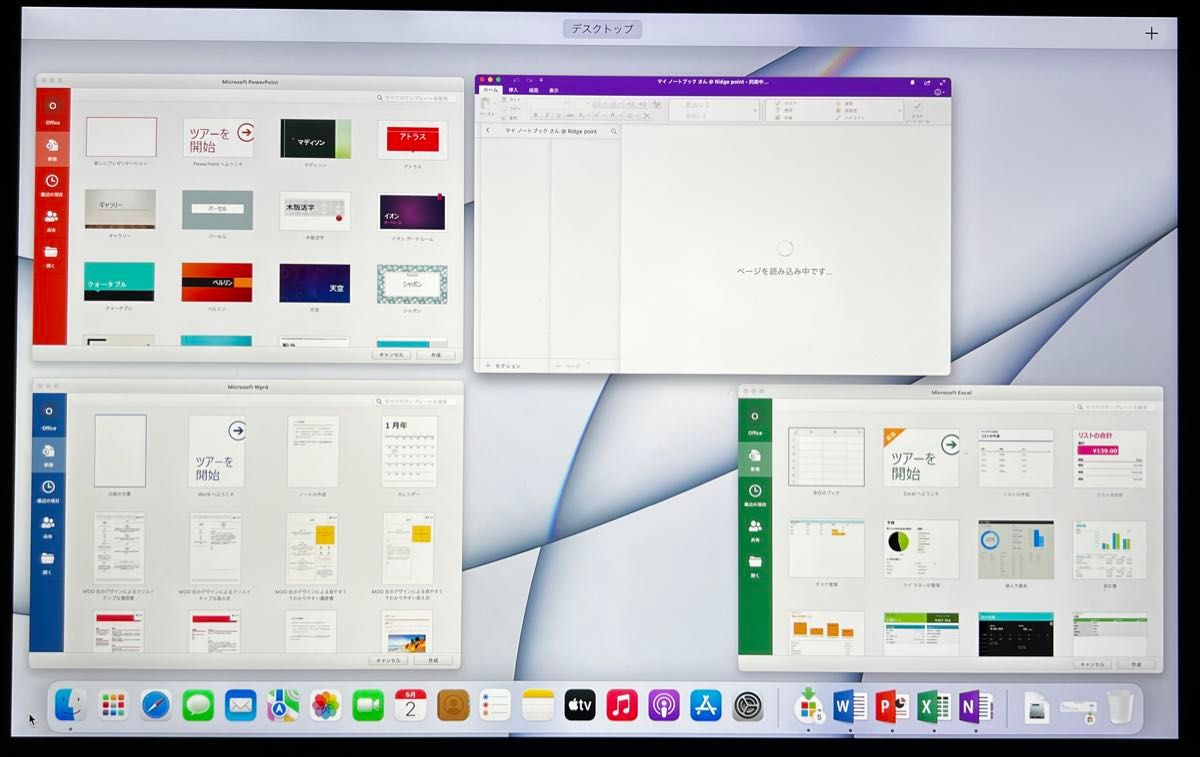Enable クラスノートツール in OneNote's ribbon
The height and width of the screenshot is (757, 1200).
[x=917, y=107]
